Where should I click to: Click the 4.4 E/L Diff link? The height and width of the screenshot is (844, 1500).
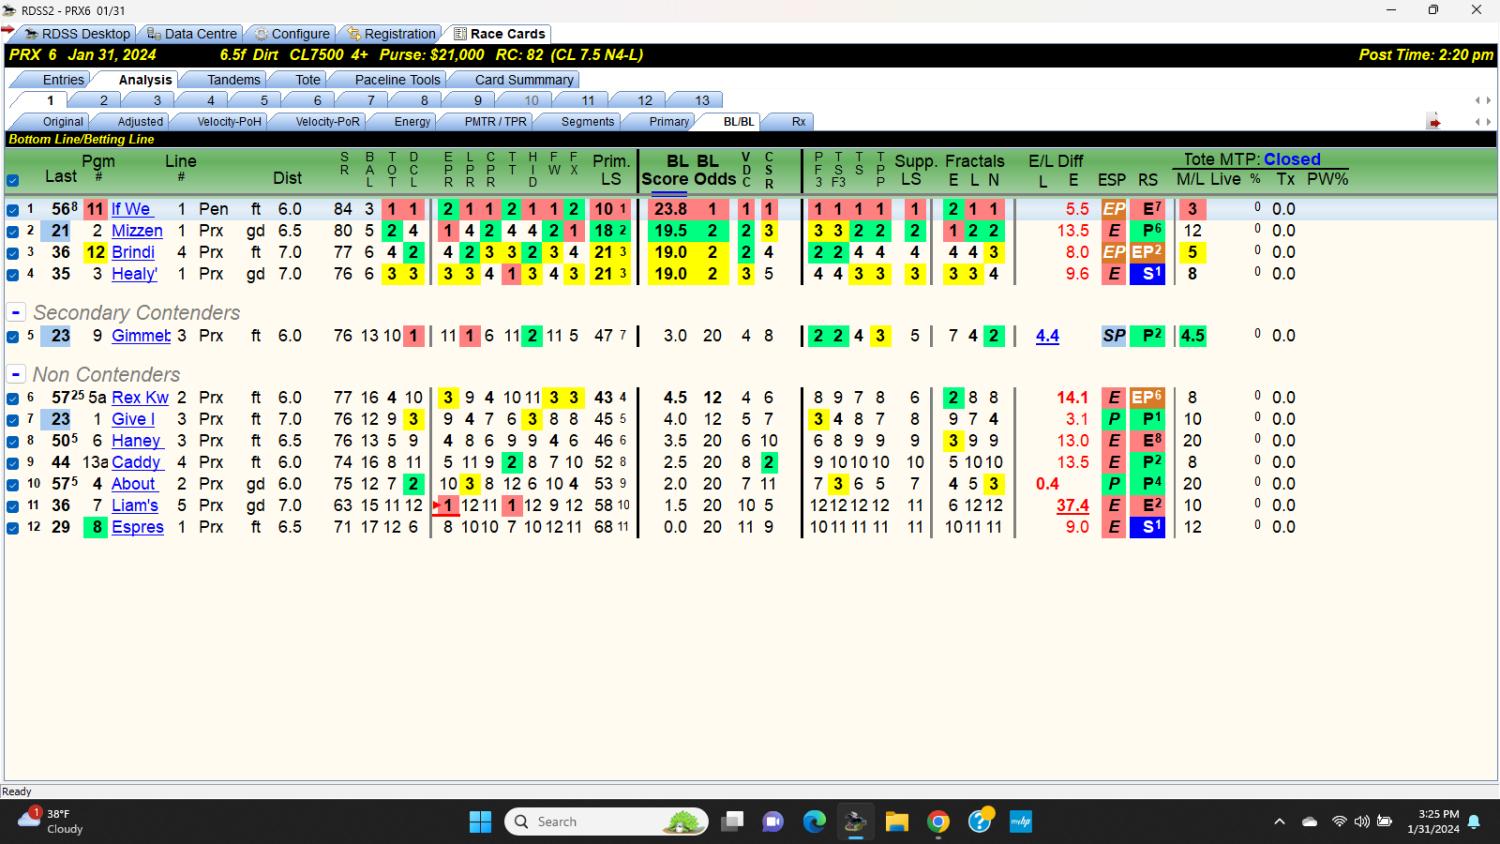1047,336
